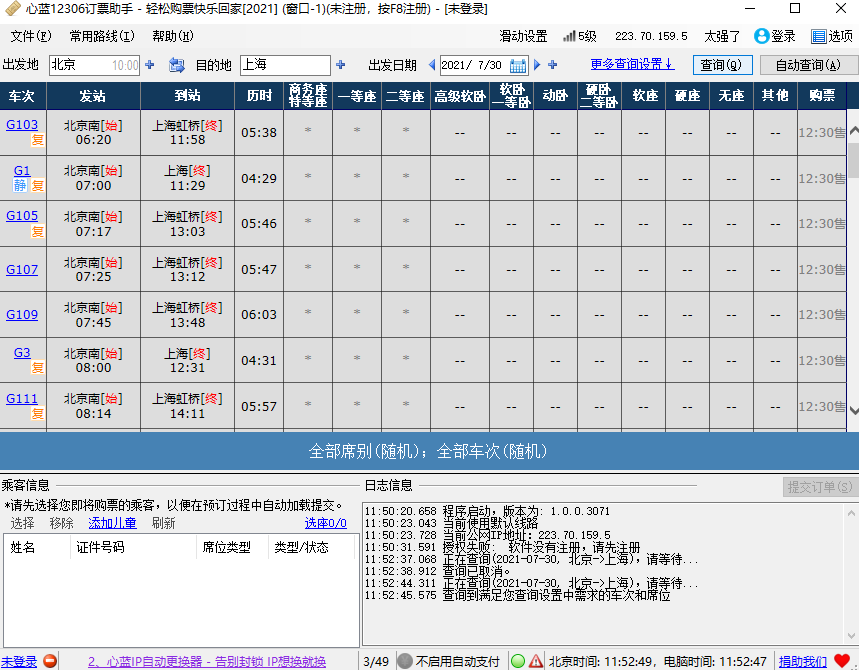Expand 更多查询设置 more query settings
Screen dimensions: 859x670
632,64
